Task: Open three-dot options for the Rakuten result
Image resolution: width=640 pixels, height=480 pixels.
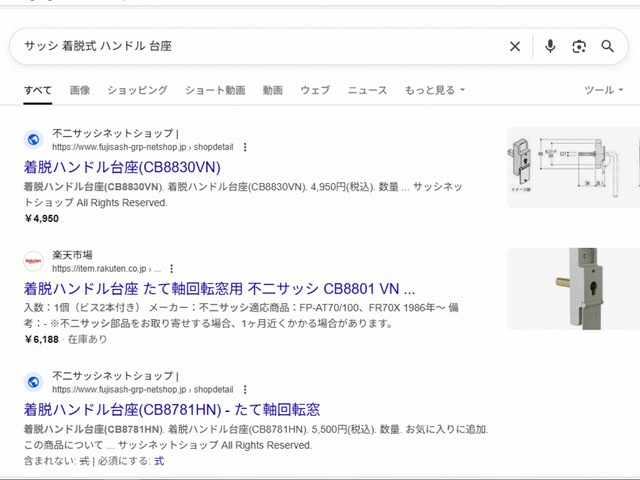Action: click(171, 269)
